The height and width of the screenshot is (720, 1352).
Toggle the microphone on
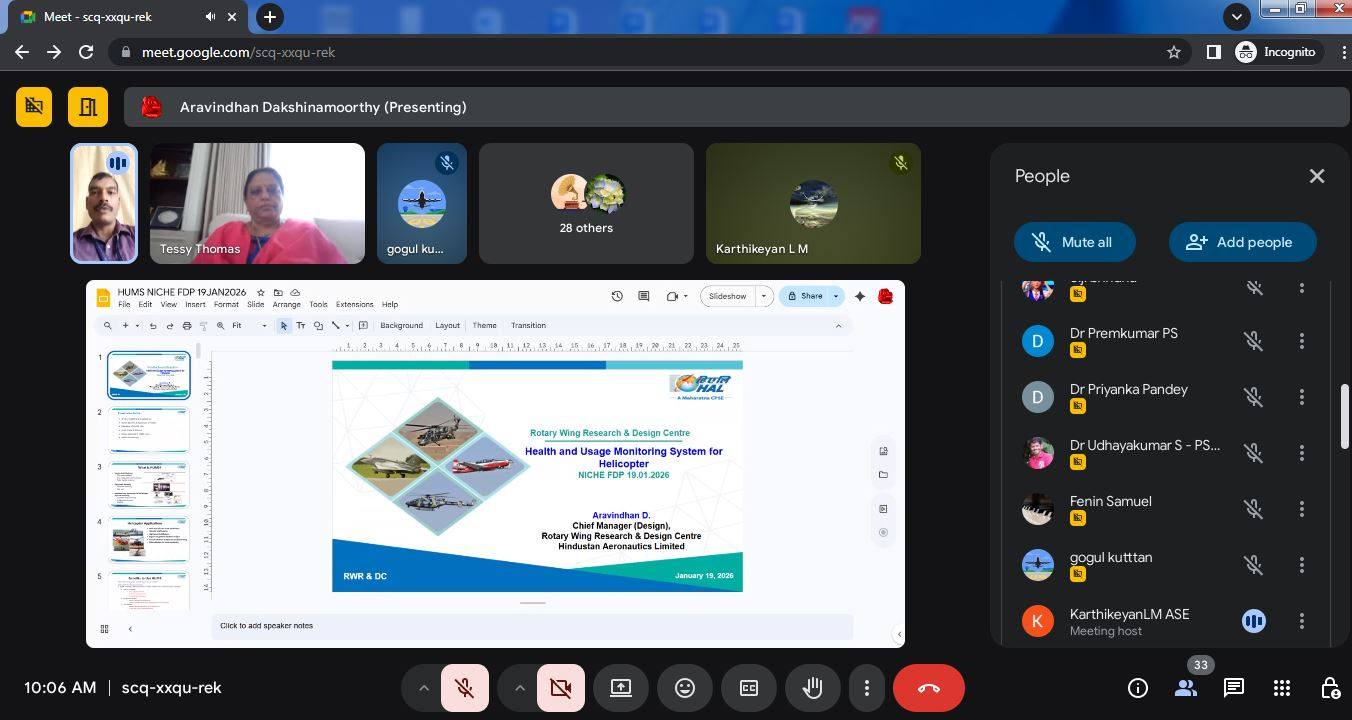coord(464,688)
